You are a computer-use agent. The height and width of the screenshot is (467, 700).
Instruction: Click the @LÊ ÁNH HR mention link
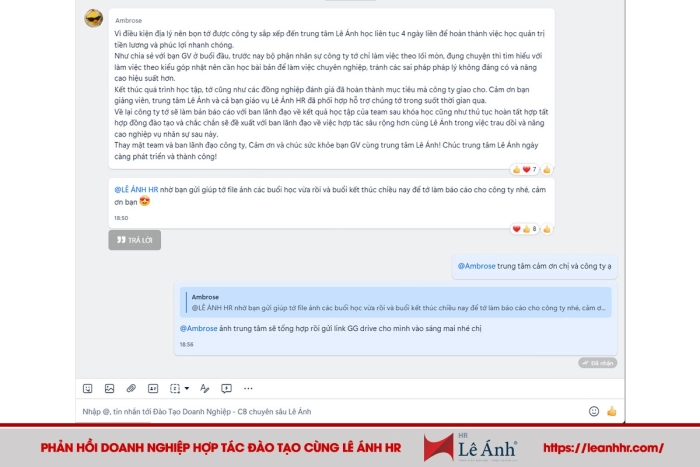click(136, 190)
